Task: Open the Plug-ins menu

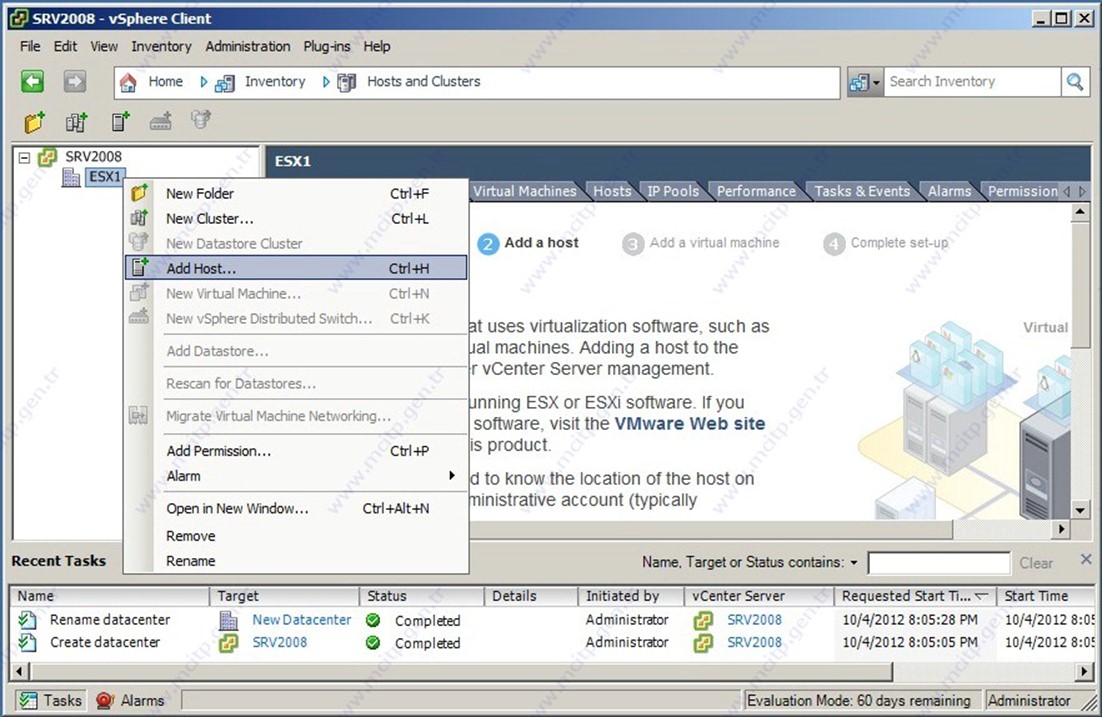Action: (327, 46)
